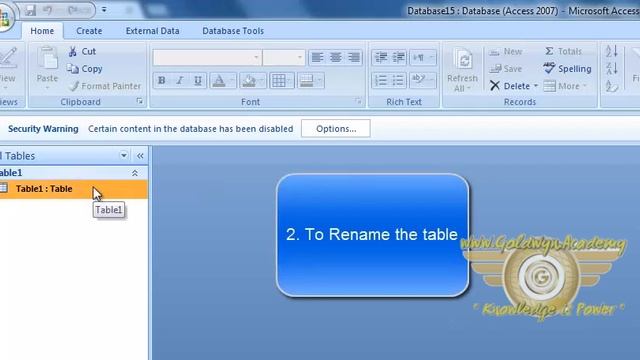Click the security warning Options button

pos(336,129)
